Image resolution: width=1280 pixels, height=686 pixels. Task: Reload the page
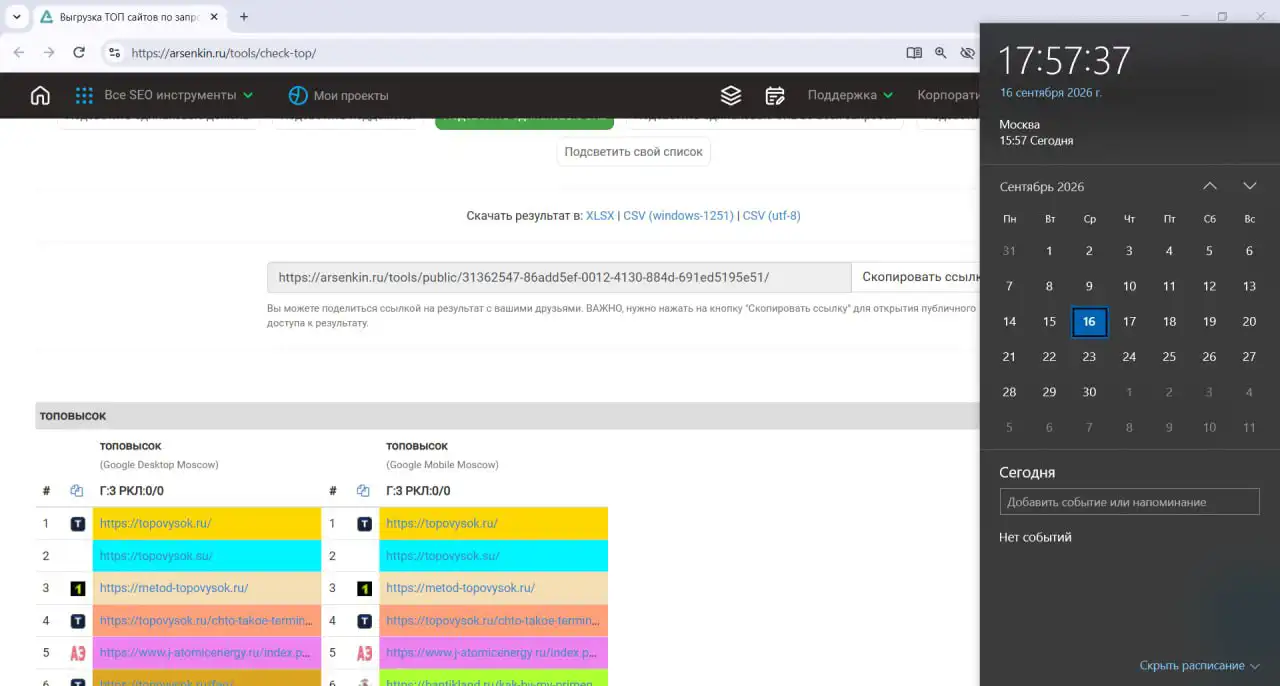tap(79, 53)
